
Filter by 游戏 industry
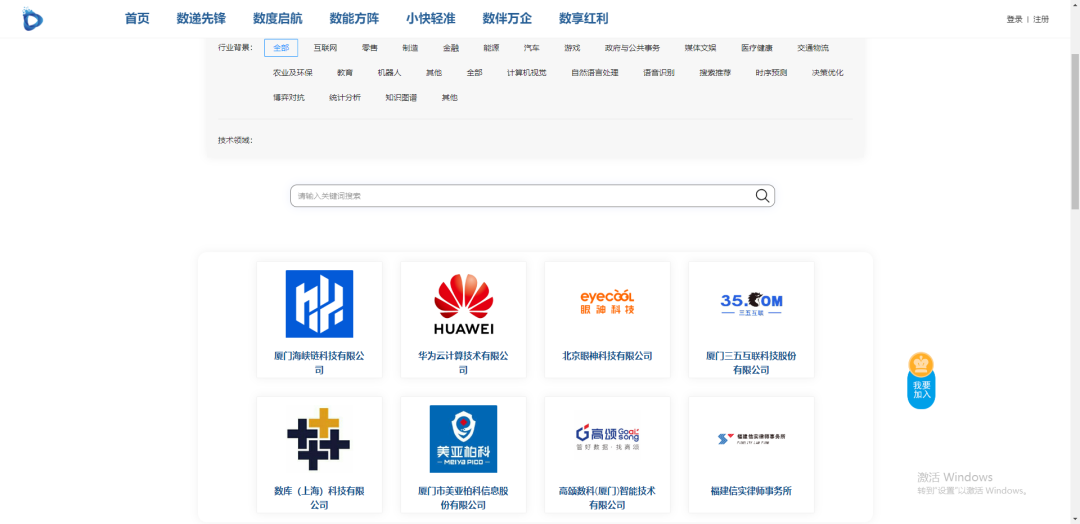coord(572,48)
